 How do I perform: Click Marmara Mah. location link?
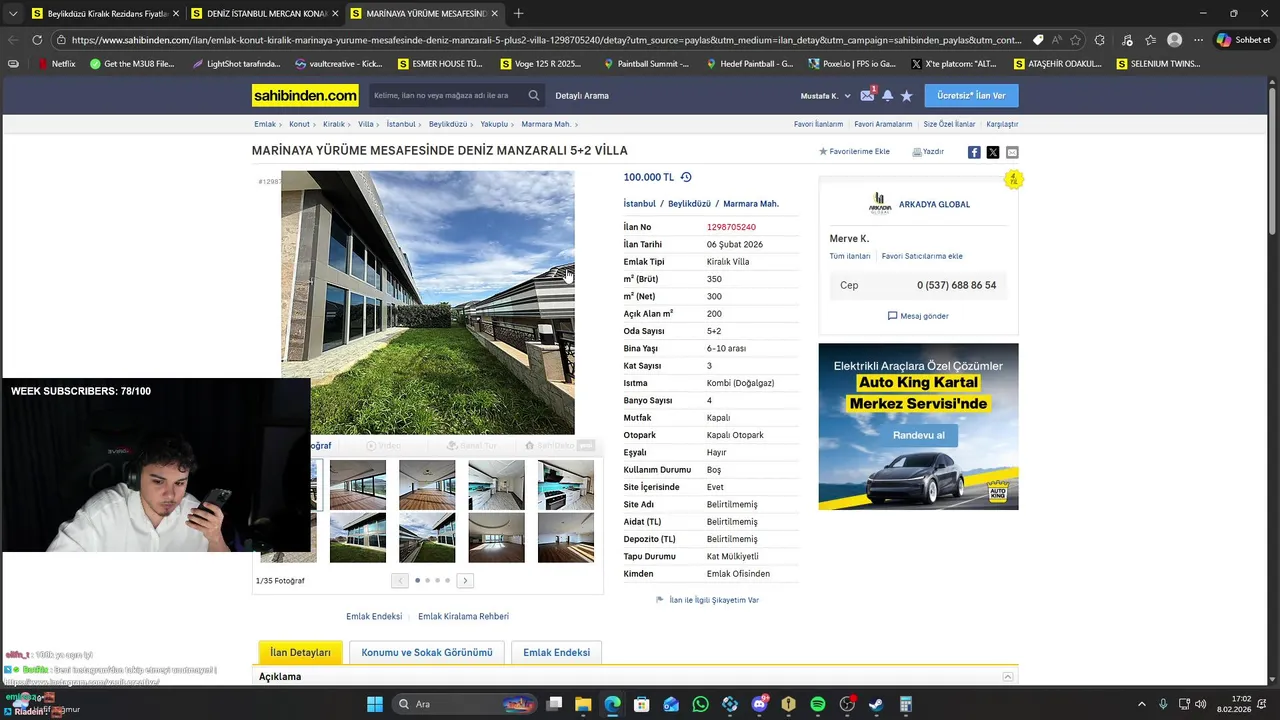(751, 204)
